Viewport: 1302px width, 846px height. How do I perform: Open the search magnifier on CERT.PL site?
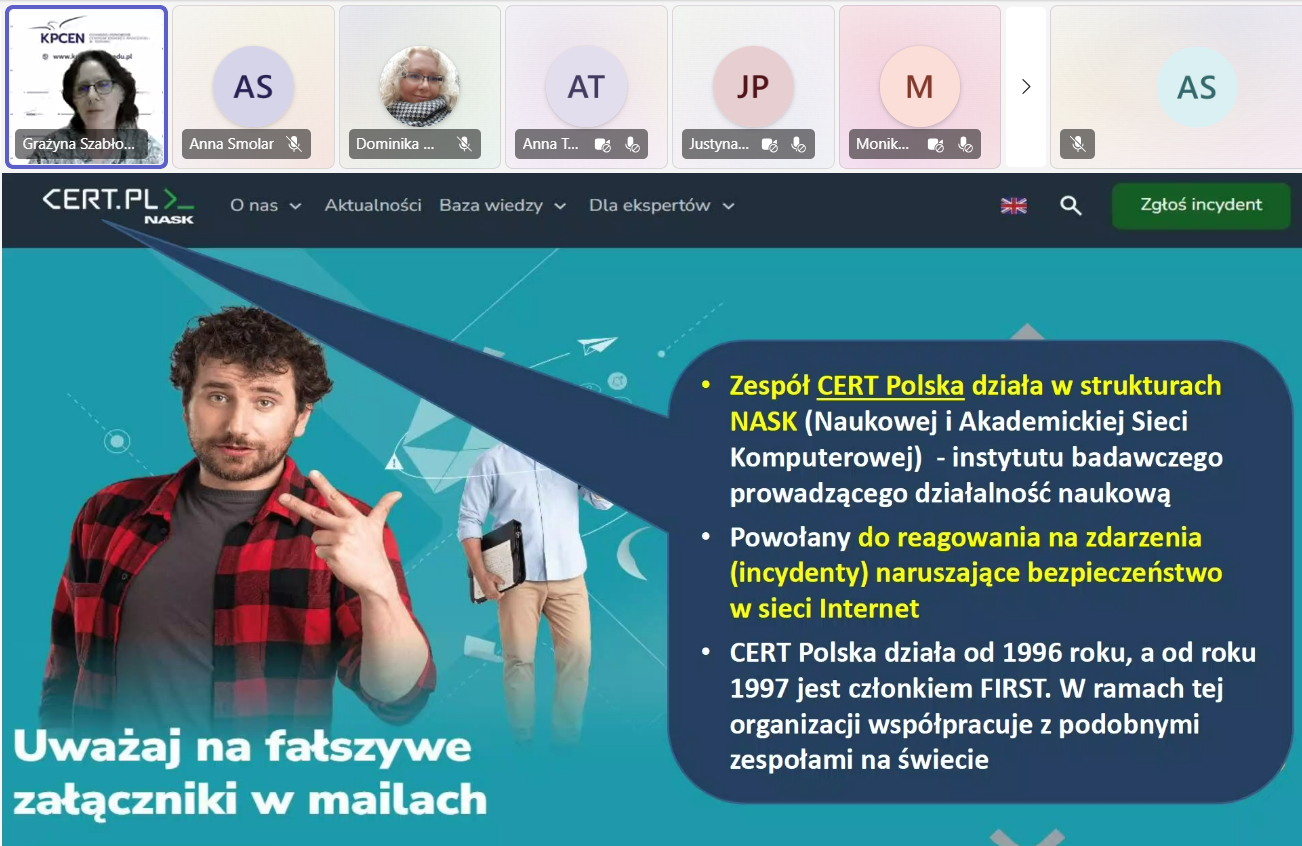pyautogui.click(x=1071, y=206)
